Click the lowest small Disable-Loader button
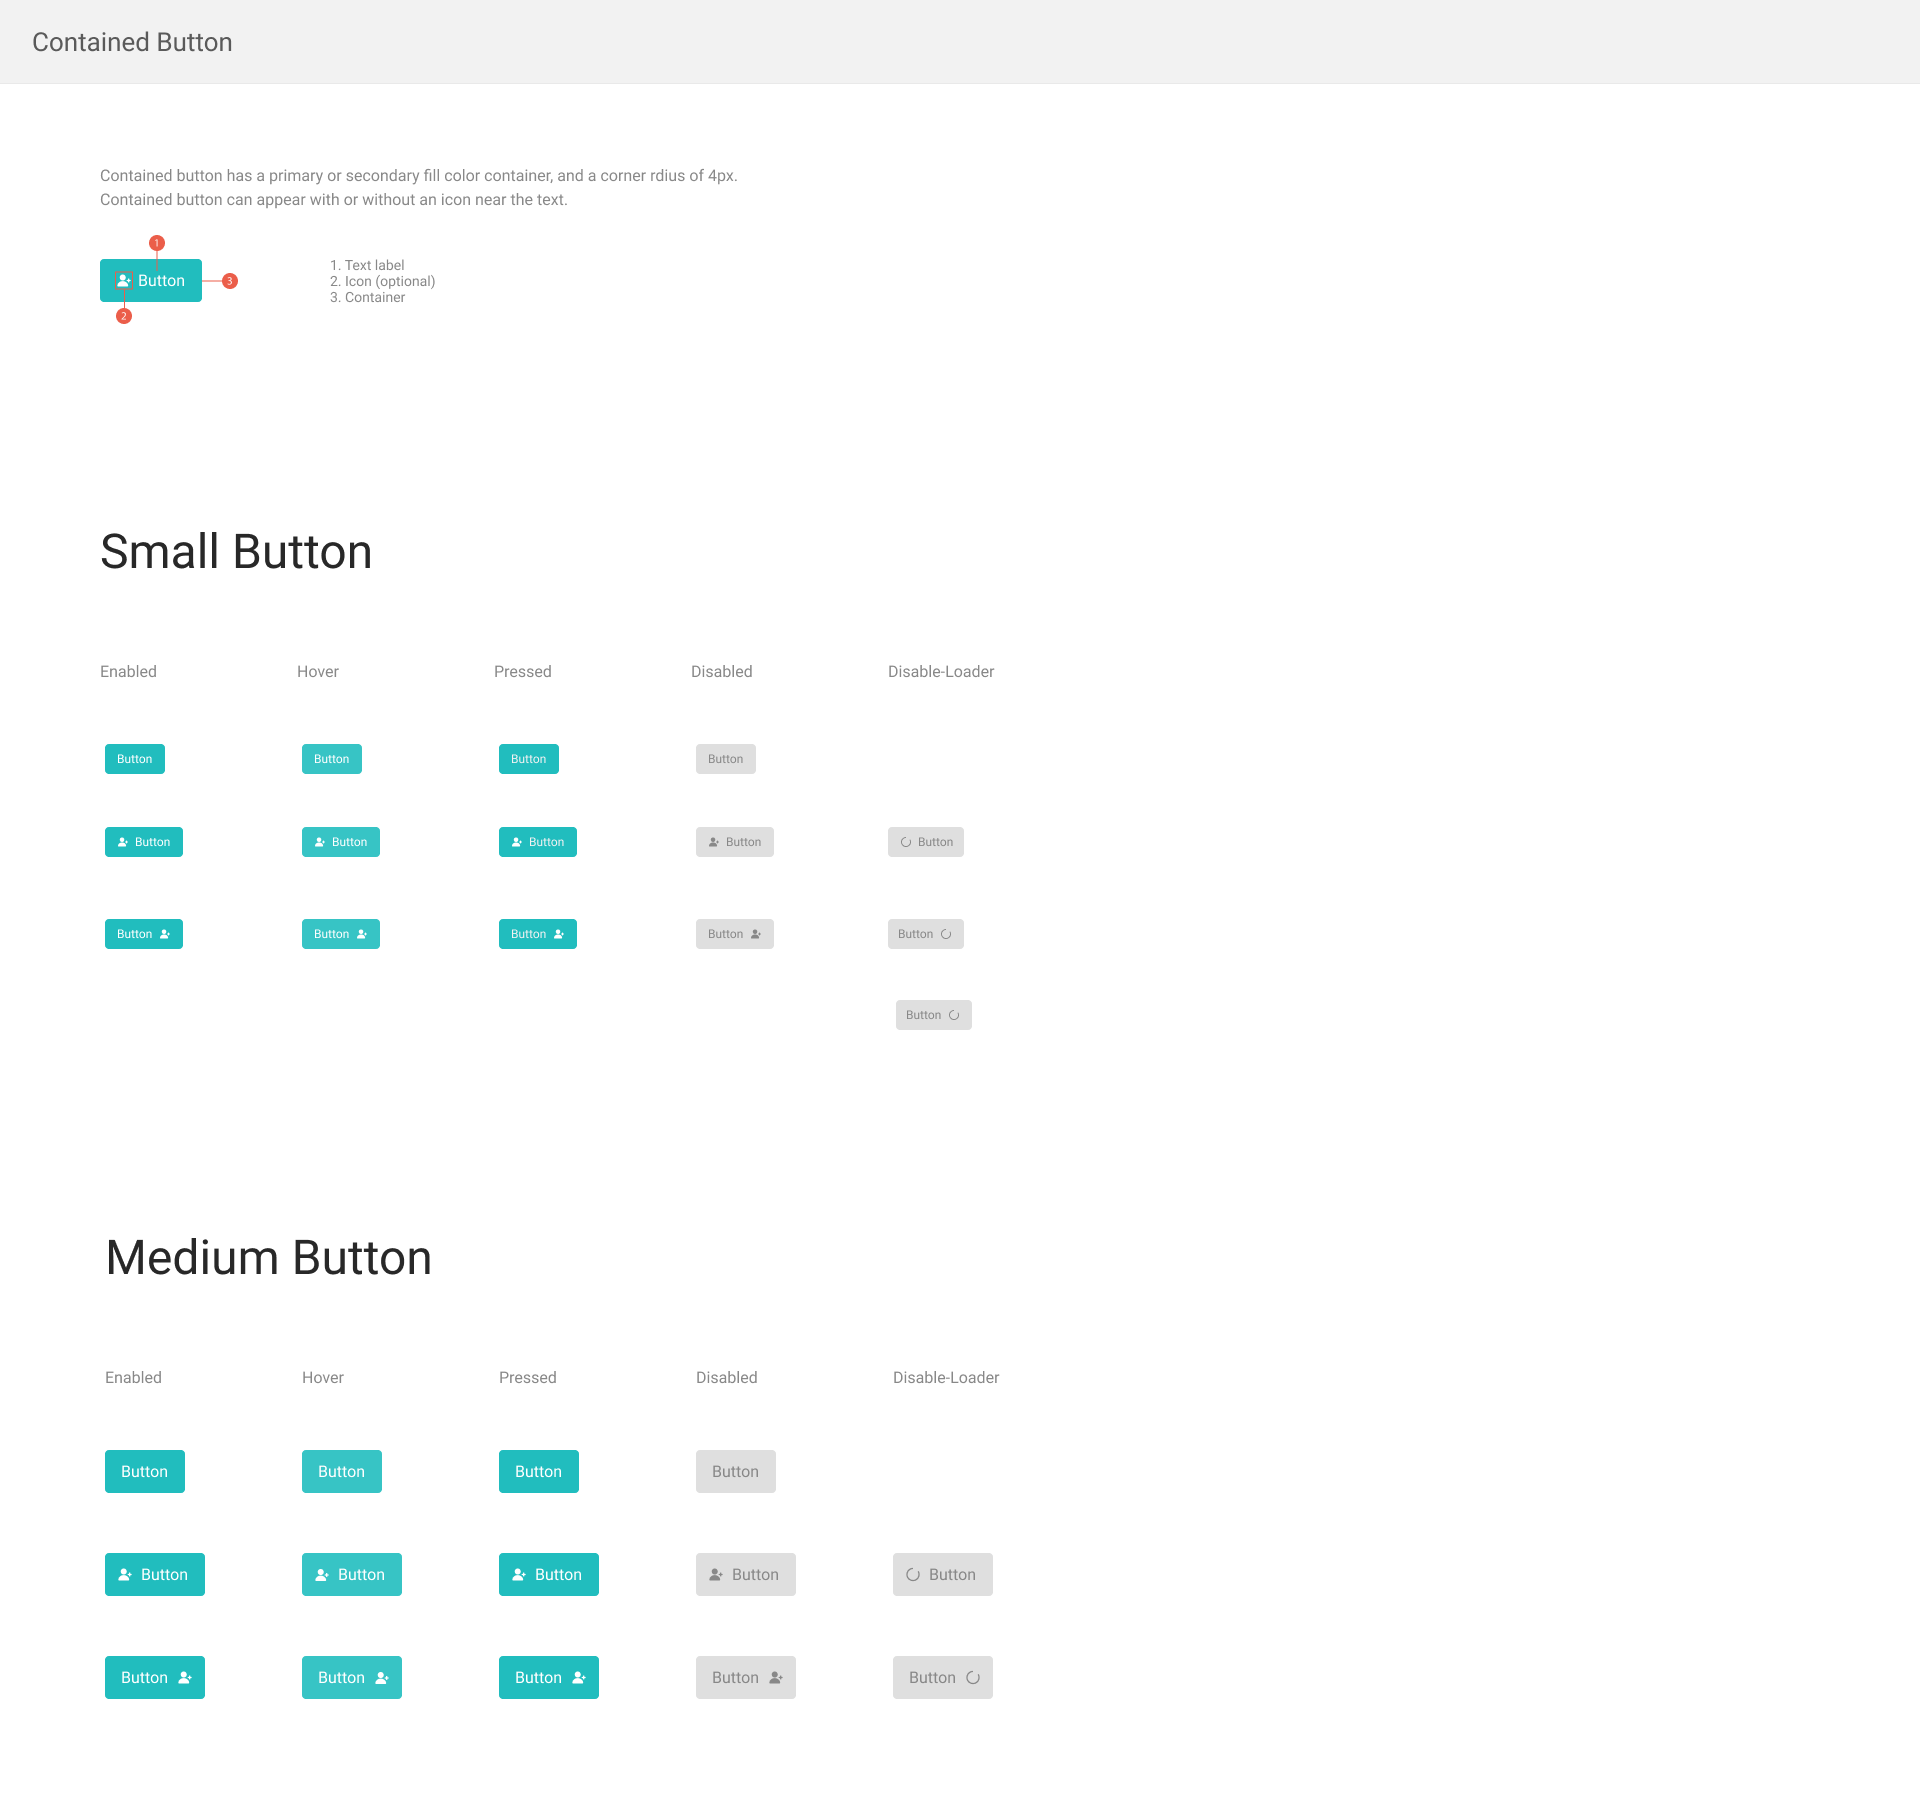 [933, 1015]
